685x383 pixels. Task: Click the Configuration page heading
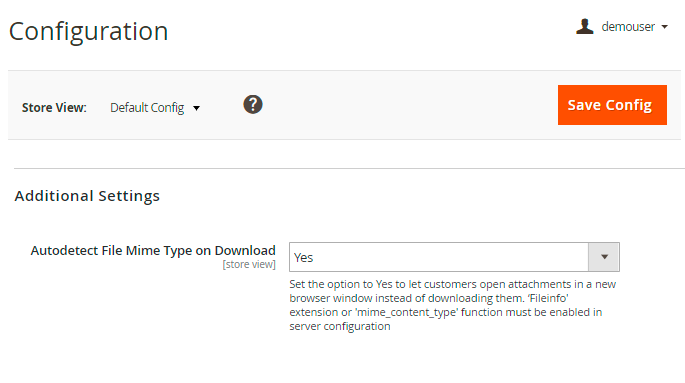[88, 31]
